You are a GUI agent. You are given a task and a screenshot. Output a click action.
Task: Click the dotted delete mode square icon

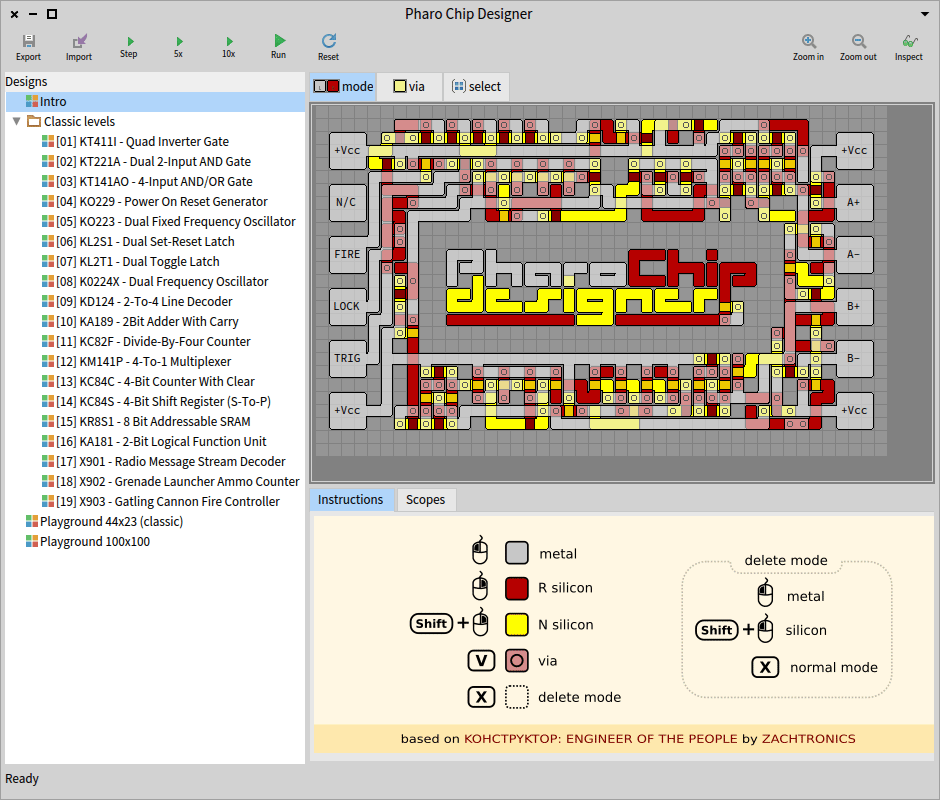(517, 697)
